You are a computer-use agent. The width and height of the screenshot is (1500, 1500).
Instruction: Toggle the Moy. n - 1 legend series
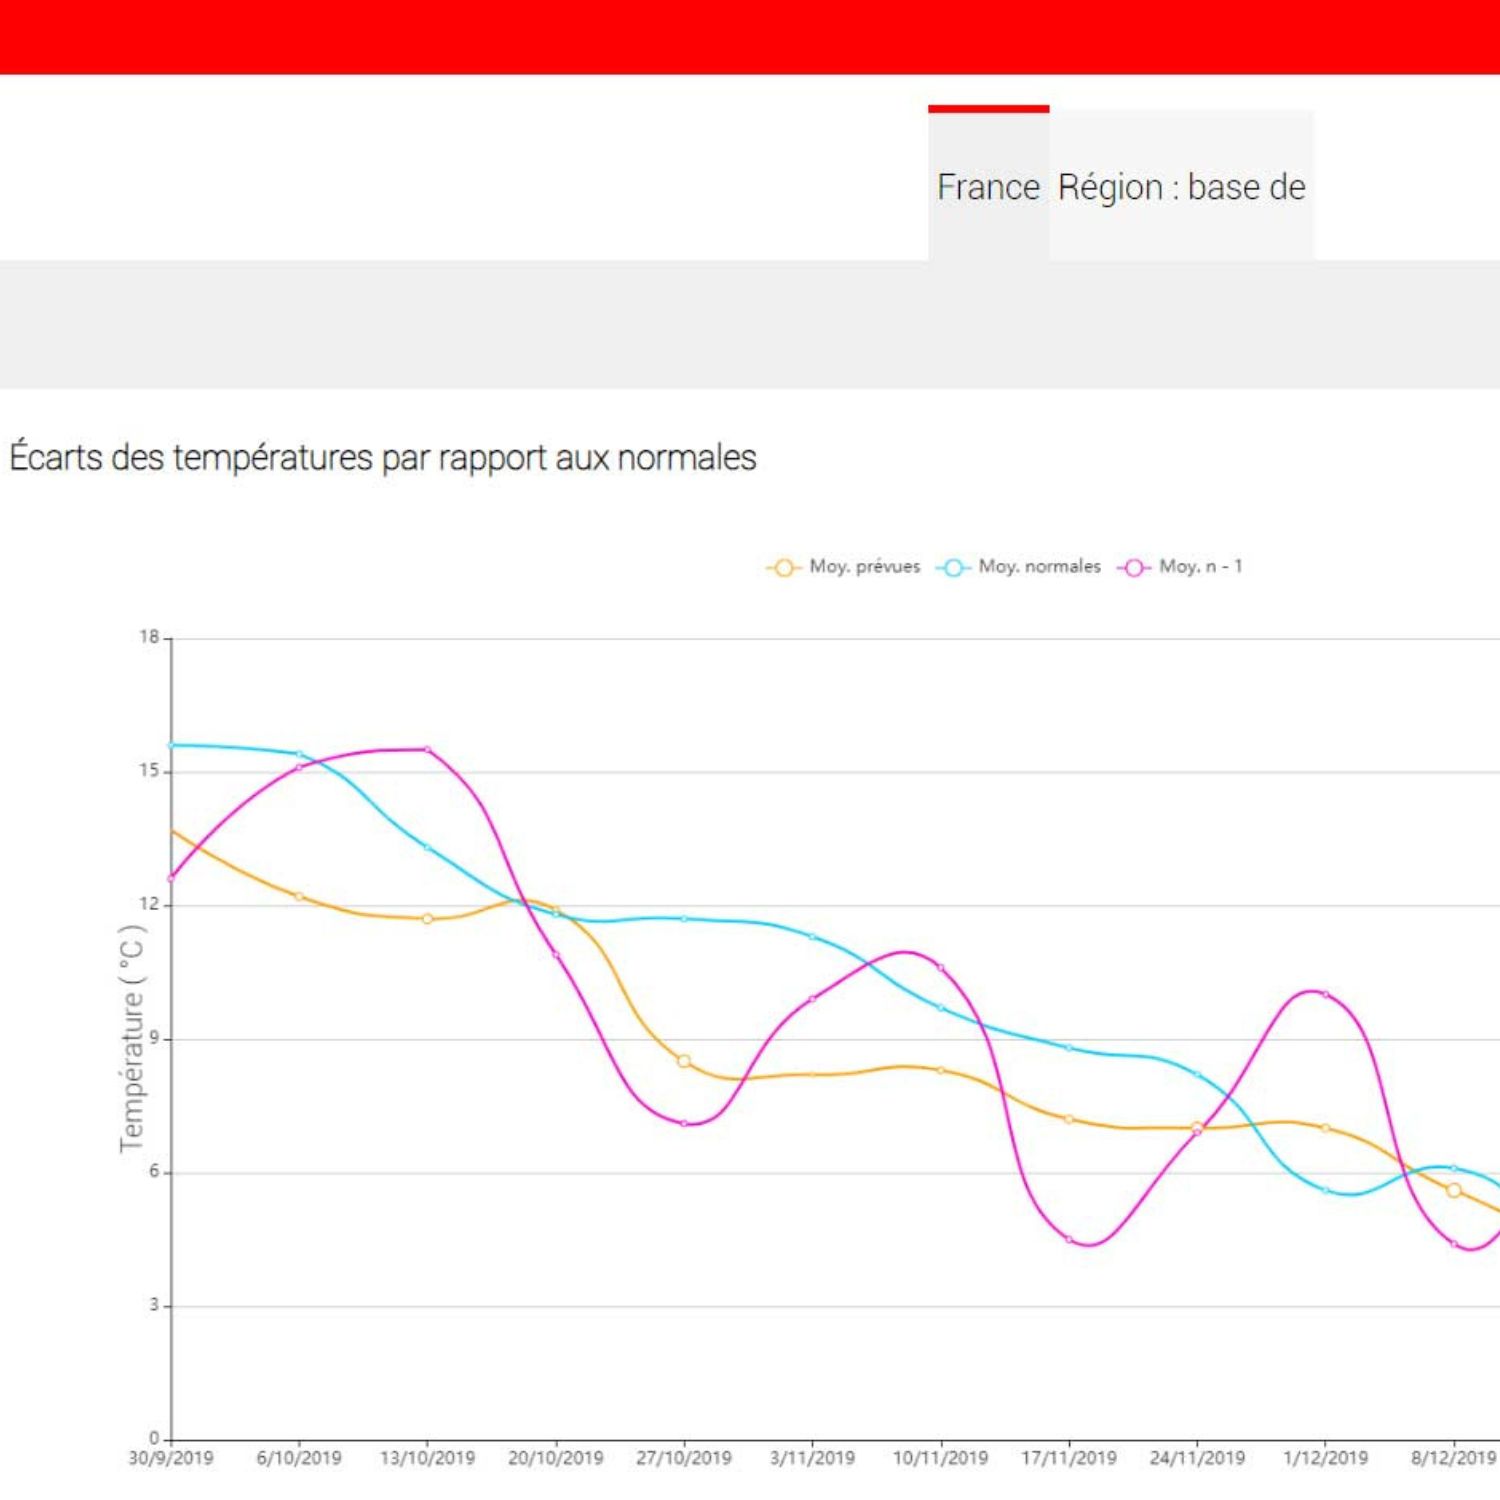click(x=1180, y=567)
